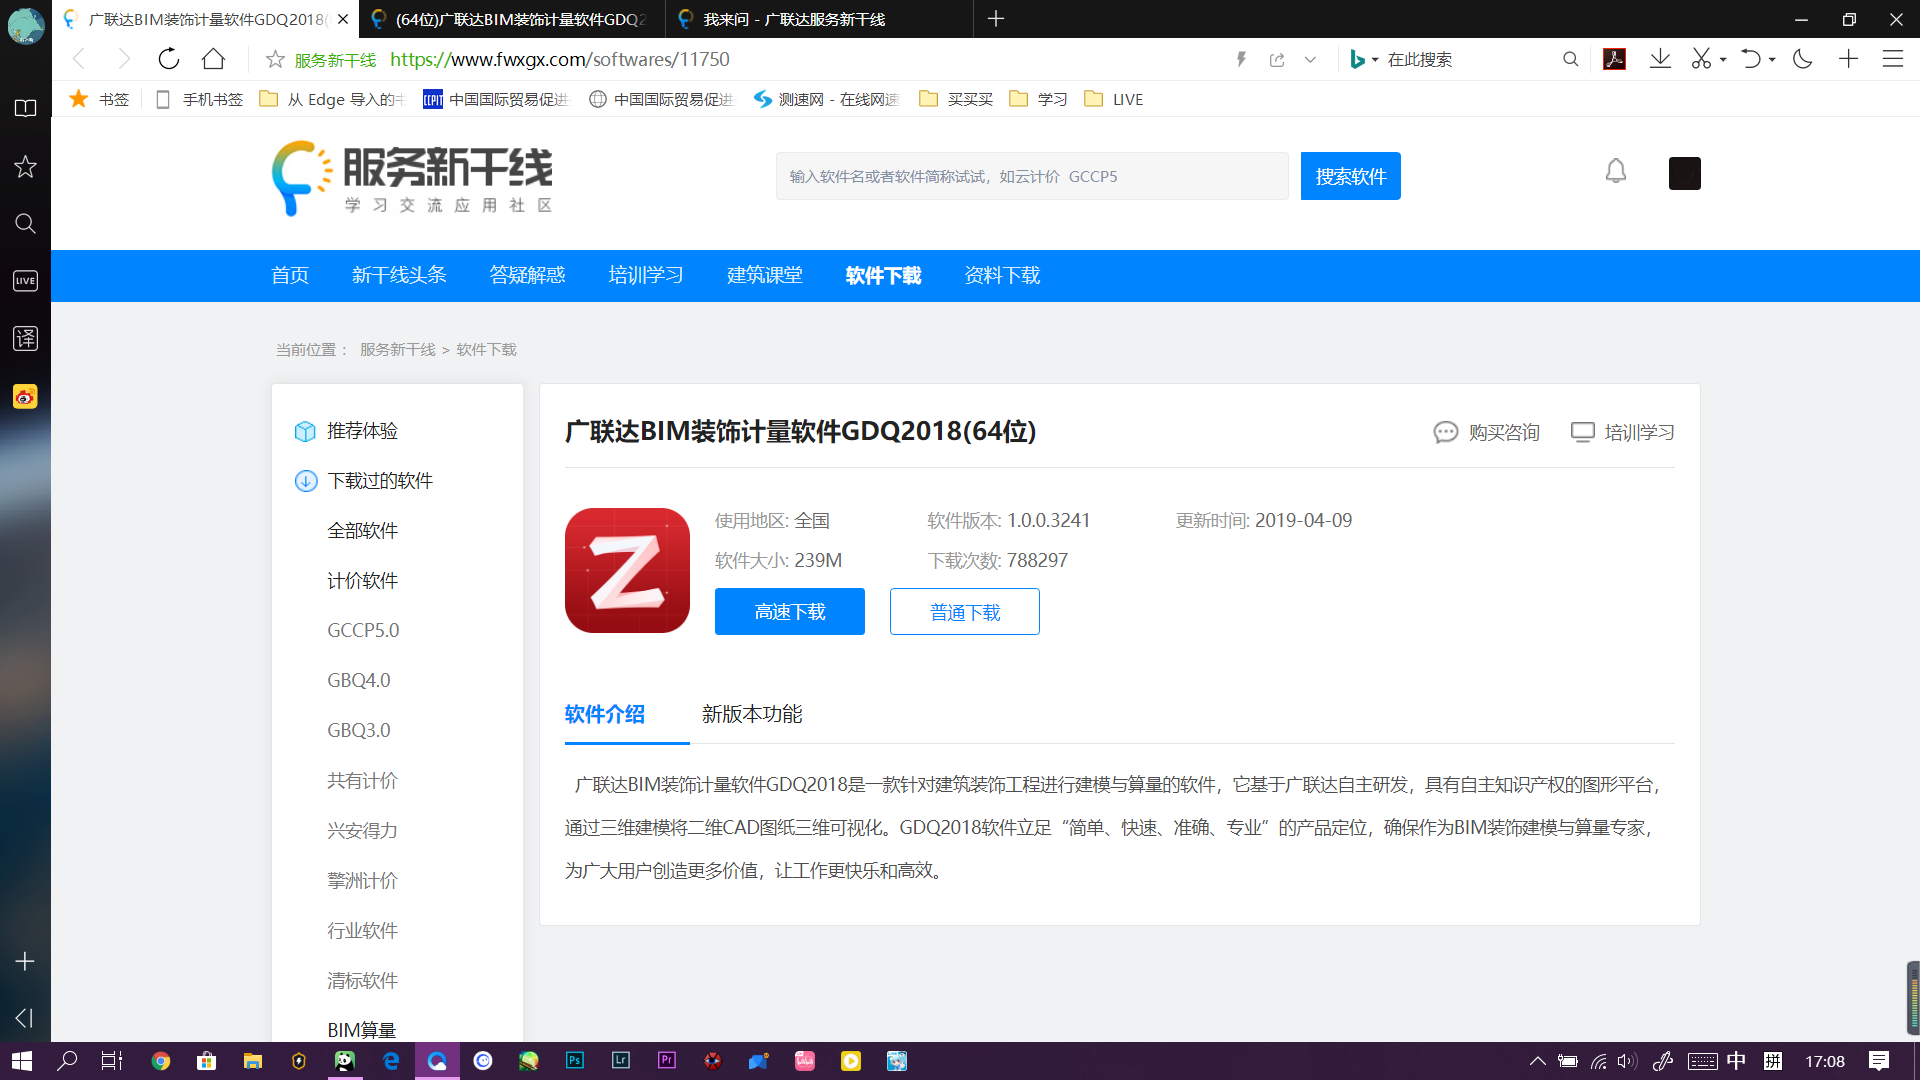
Task: Select 全部软件 category
Action: click(x=362, y=531)
